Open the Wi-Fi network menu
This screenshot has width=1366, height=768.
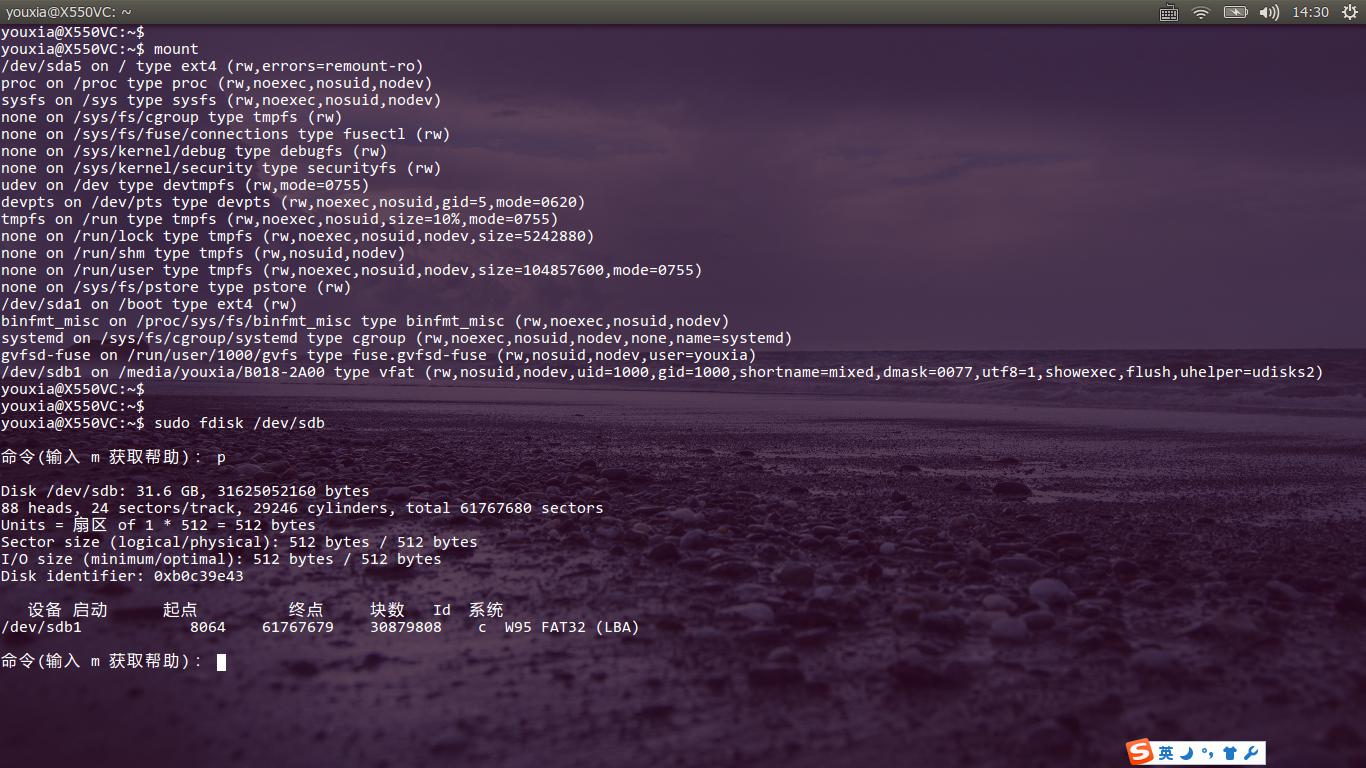1201,12
